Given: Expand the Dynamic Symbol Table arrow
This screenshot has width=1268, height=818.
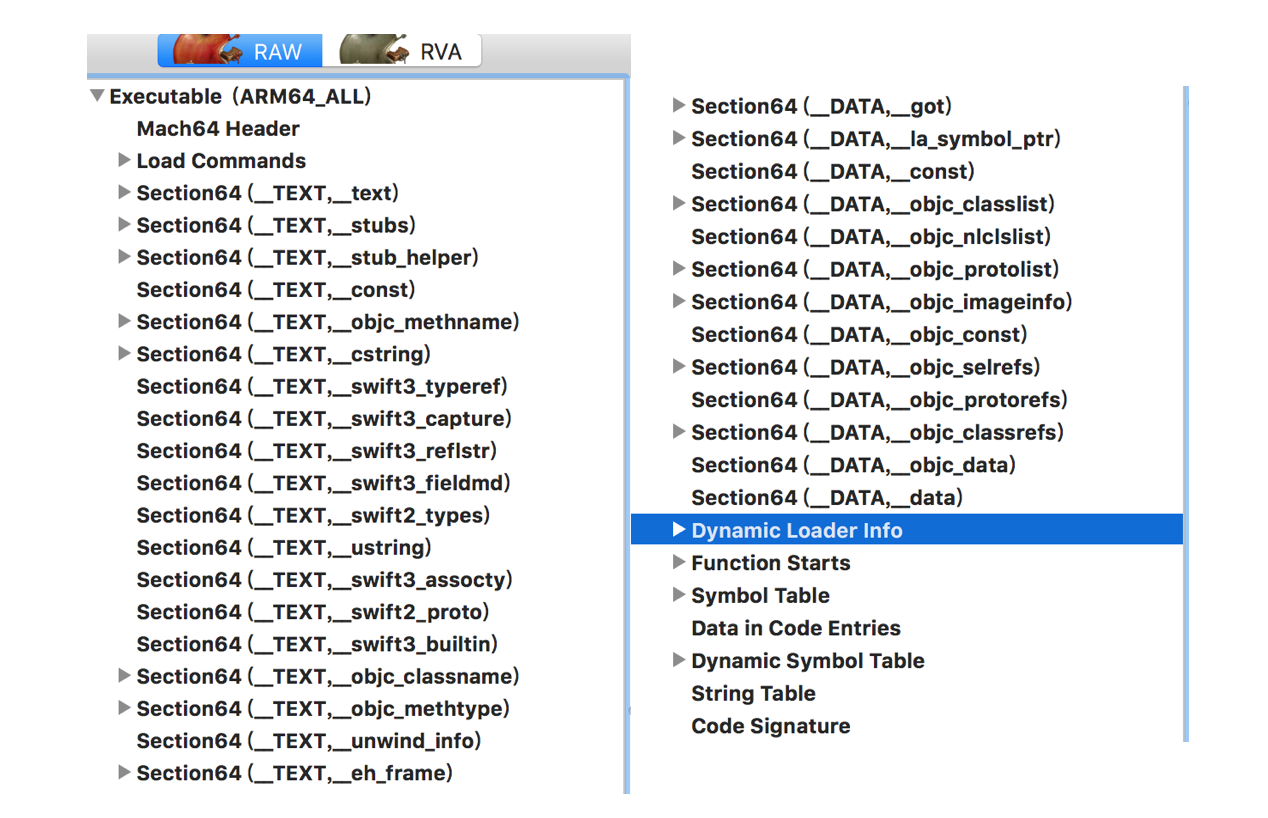Looking at the screenshot, I should (x=679, y=660).
